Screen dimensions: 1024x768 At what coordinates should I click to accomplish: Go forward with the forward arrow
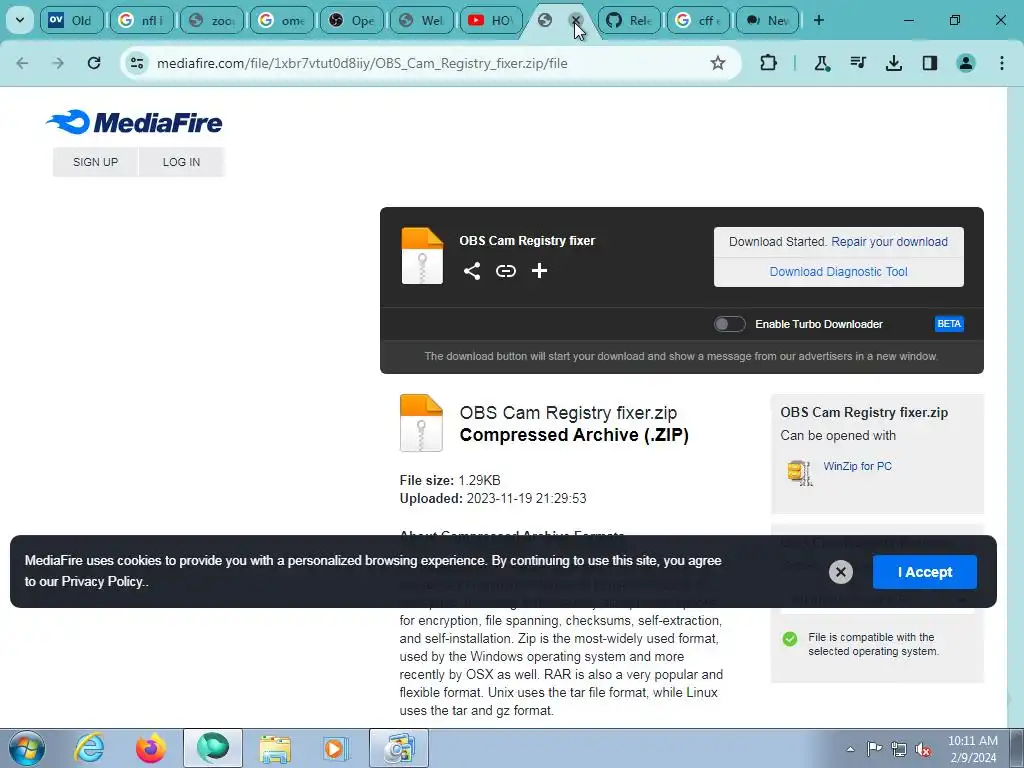click(x=58, y=63)
